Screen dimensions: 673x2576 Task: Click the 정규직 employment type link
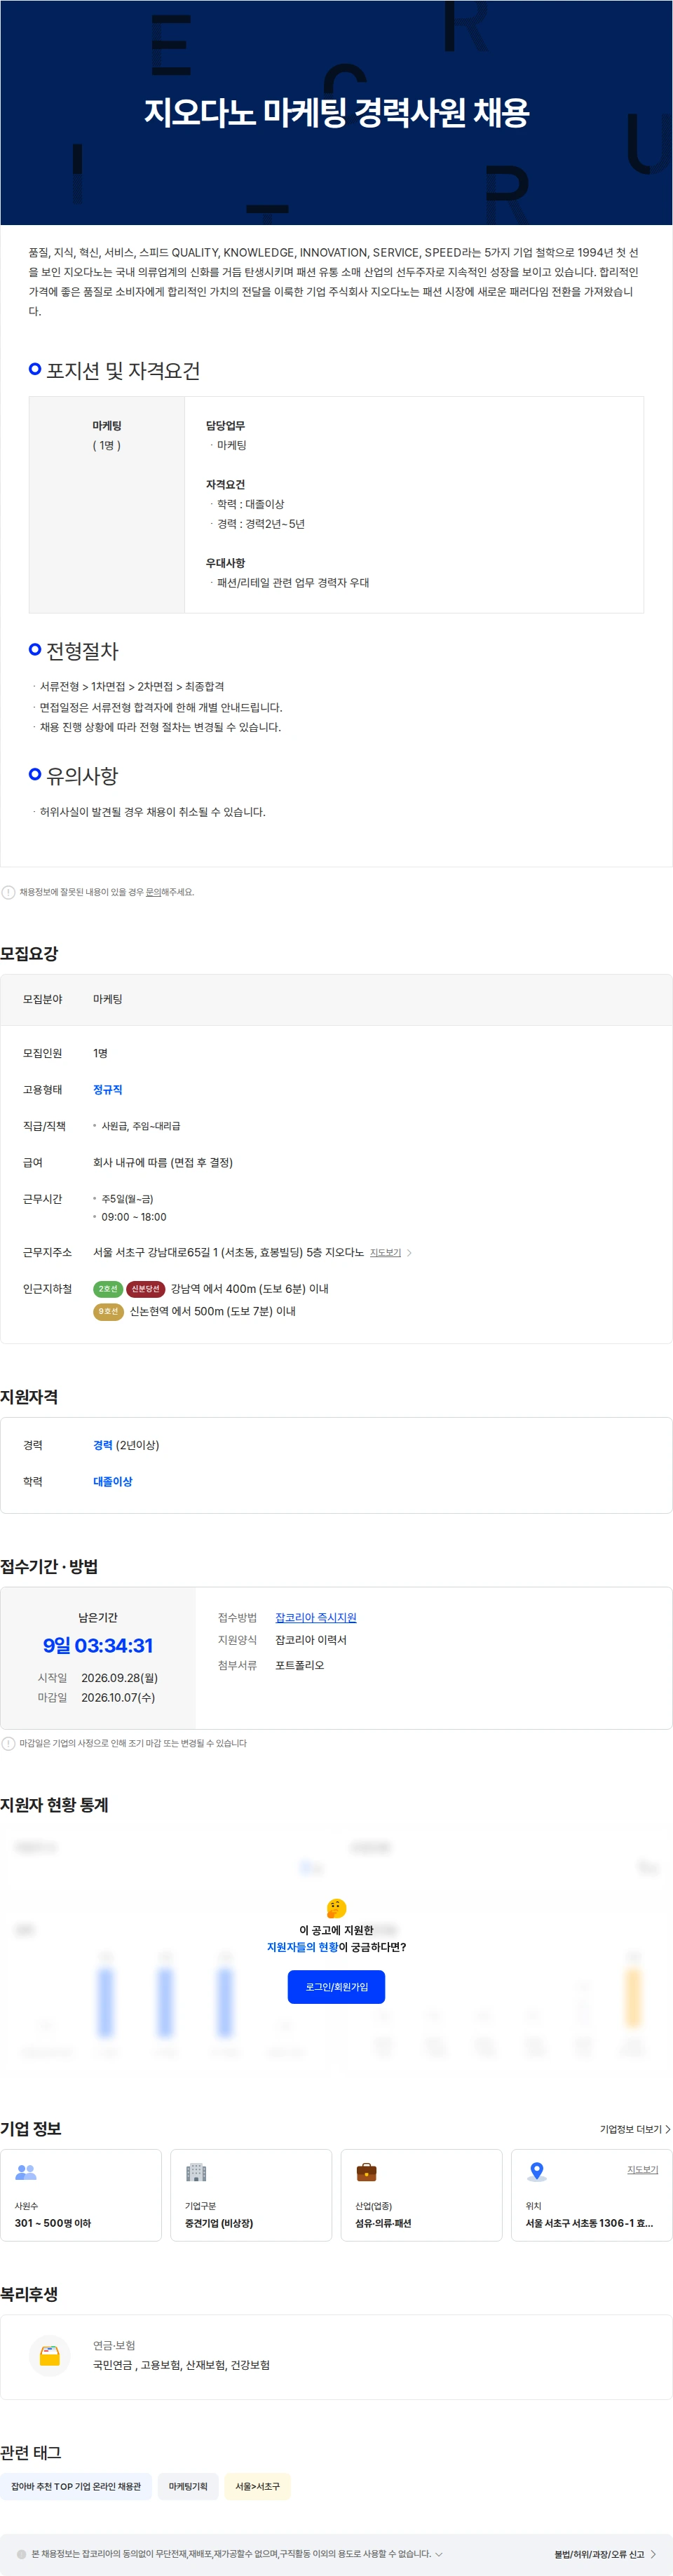click(108, 1089)
